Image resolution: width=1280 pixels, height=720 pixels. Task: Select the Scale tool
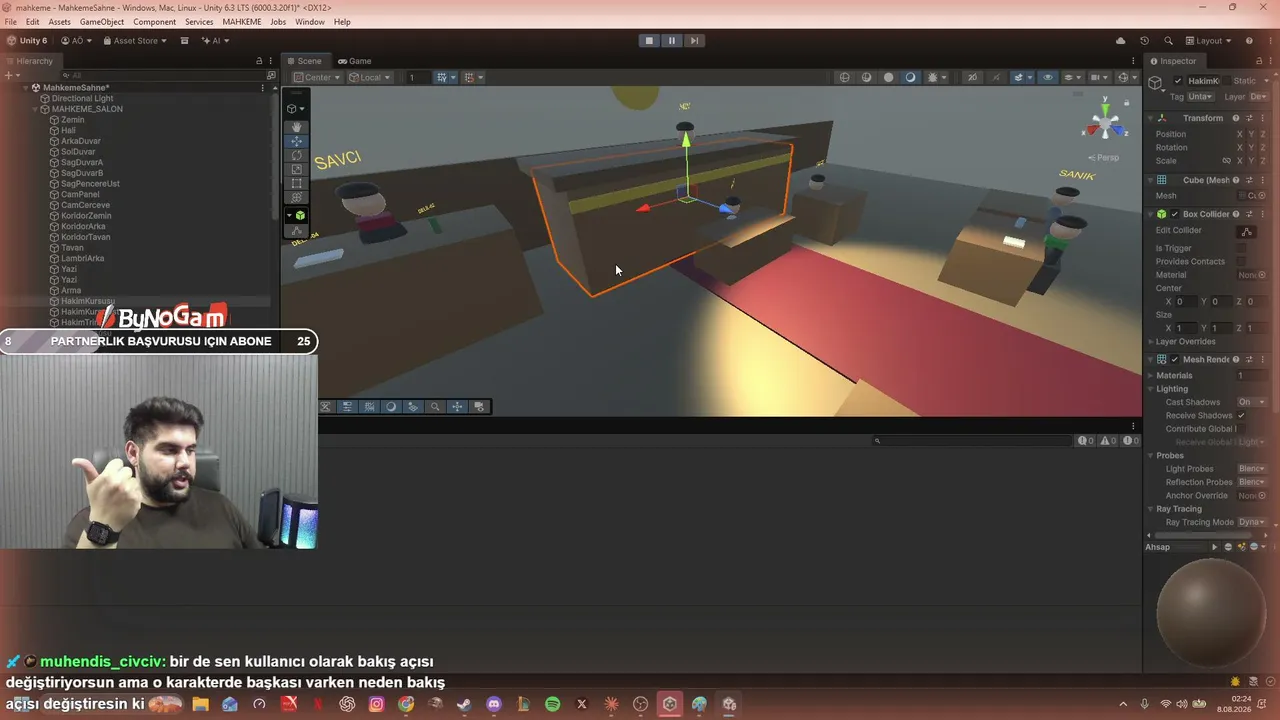click(297, 169)
